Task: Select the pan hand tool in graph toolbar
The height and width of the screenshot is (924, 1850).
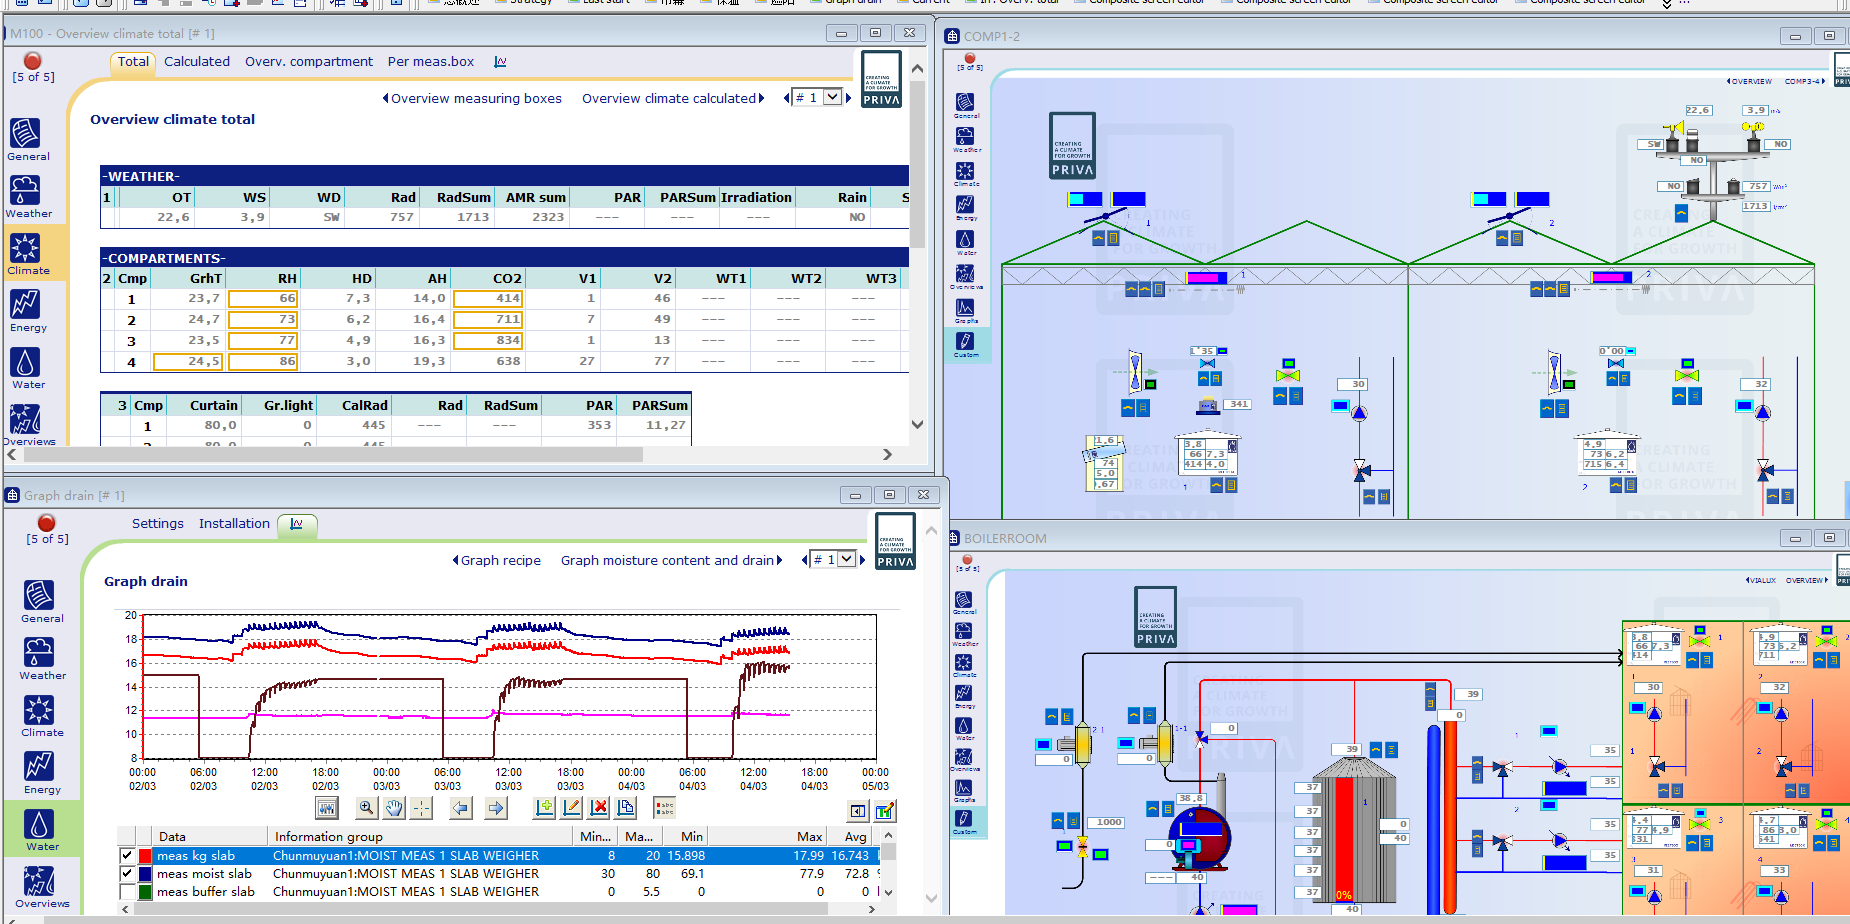Action: (x=394, y=808)
